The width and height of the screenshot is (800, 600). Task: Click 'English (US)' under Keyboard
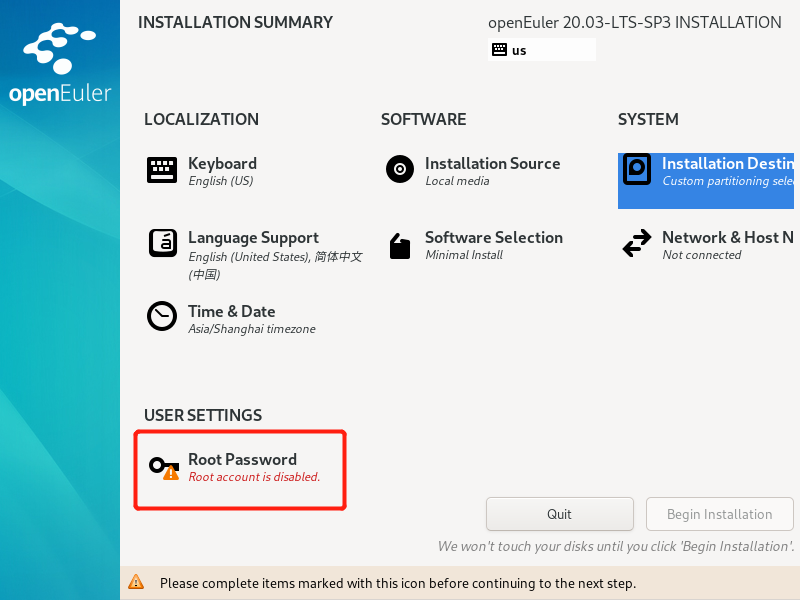[x=221, y=181]
